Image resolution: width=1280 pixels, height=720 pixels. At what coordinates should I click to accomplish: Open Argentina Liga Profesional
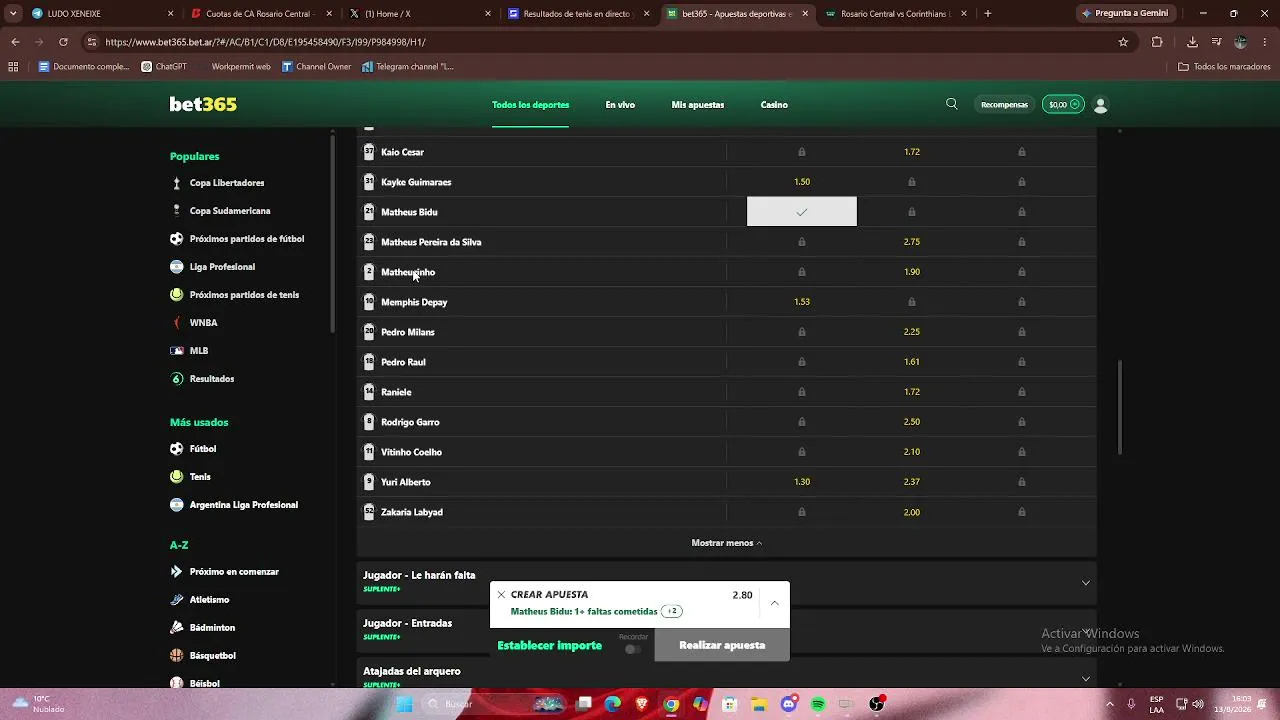[x=244, y=505]
